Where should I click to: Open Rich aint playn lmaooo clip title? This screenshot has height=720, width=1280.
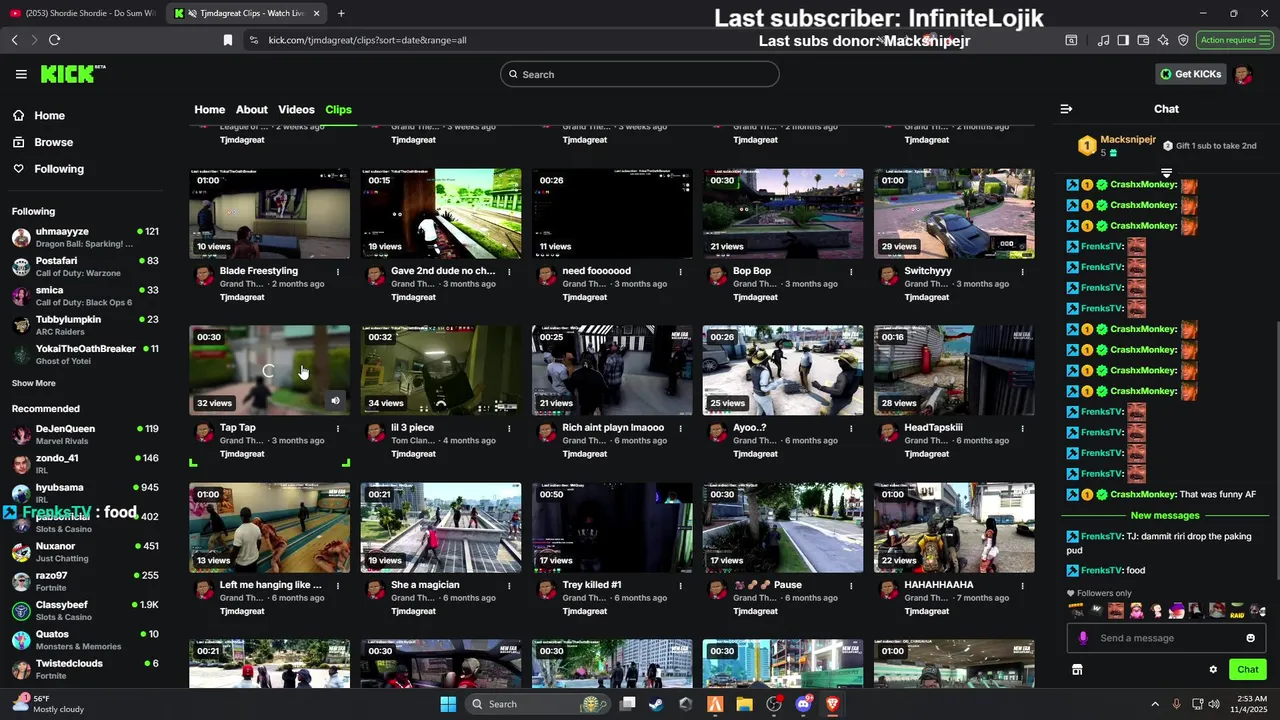(x=613, y=428)
